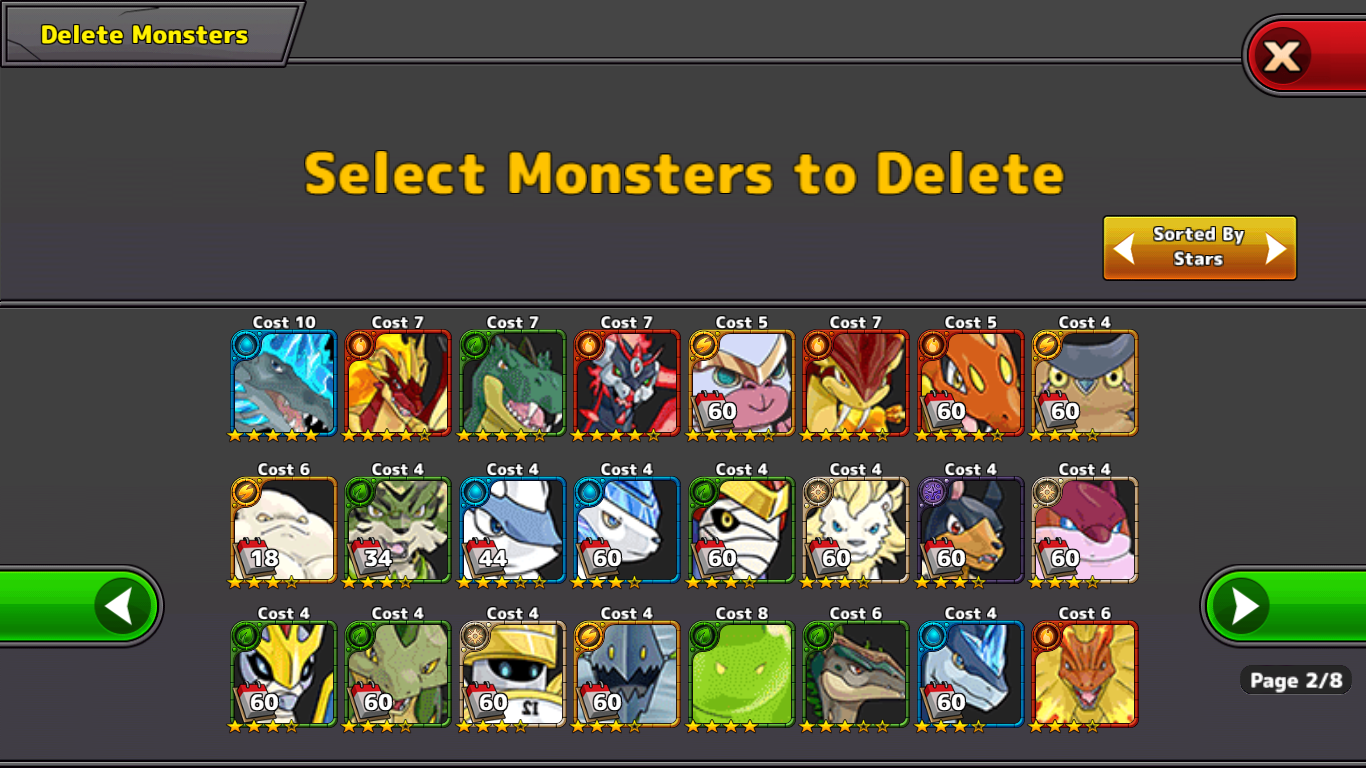Select the green slime Cost 8 monster
The height and width of the screenshot is (768, 1366).
coord(742,674)
